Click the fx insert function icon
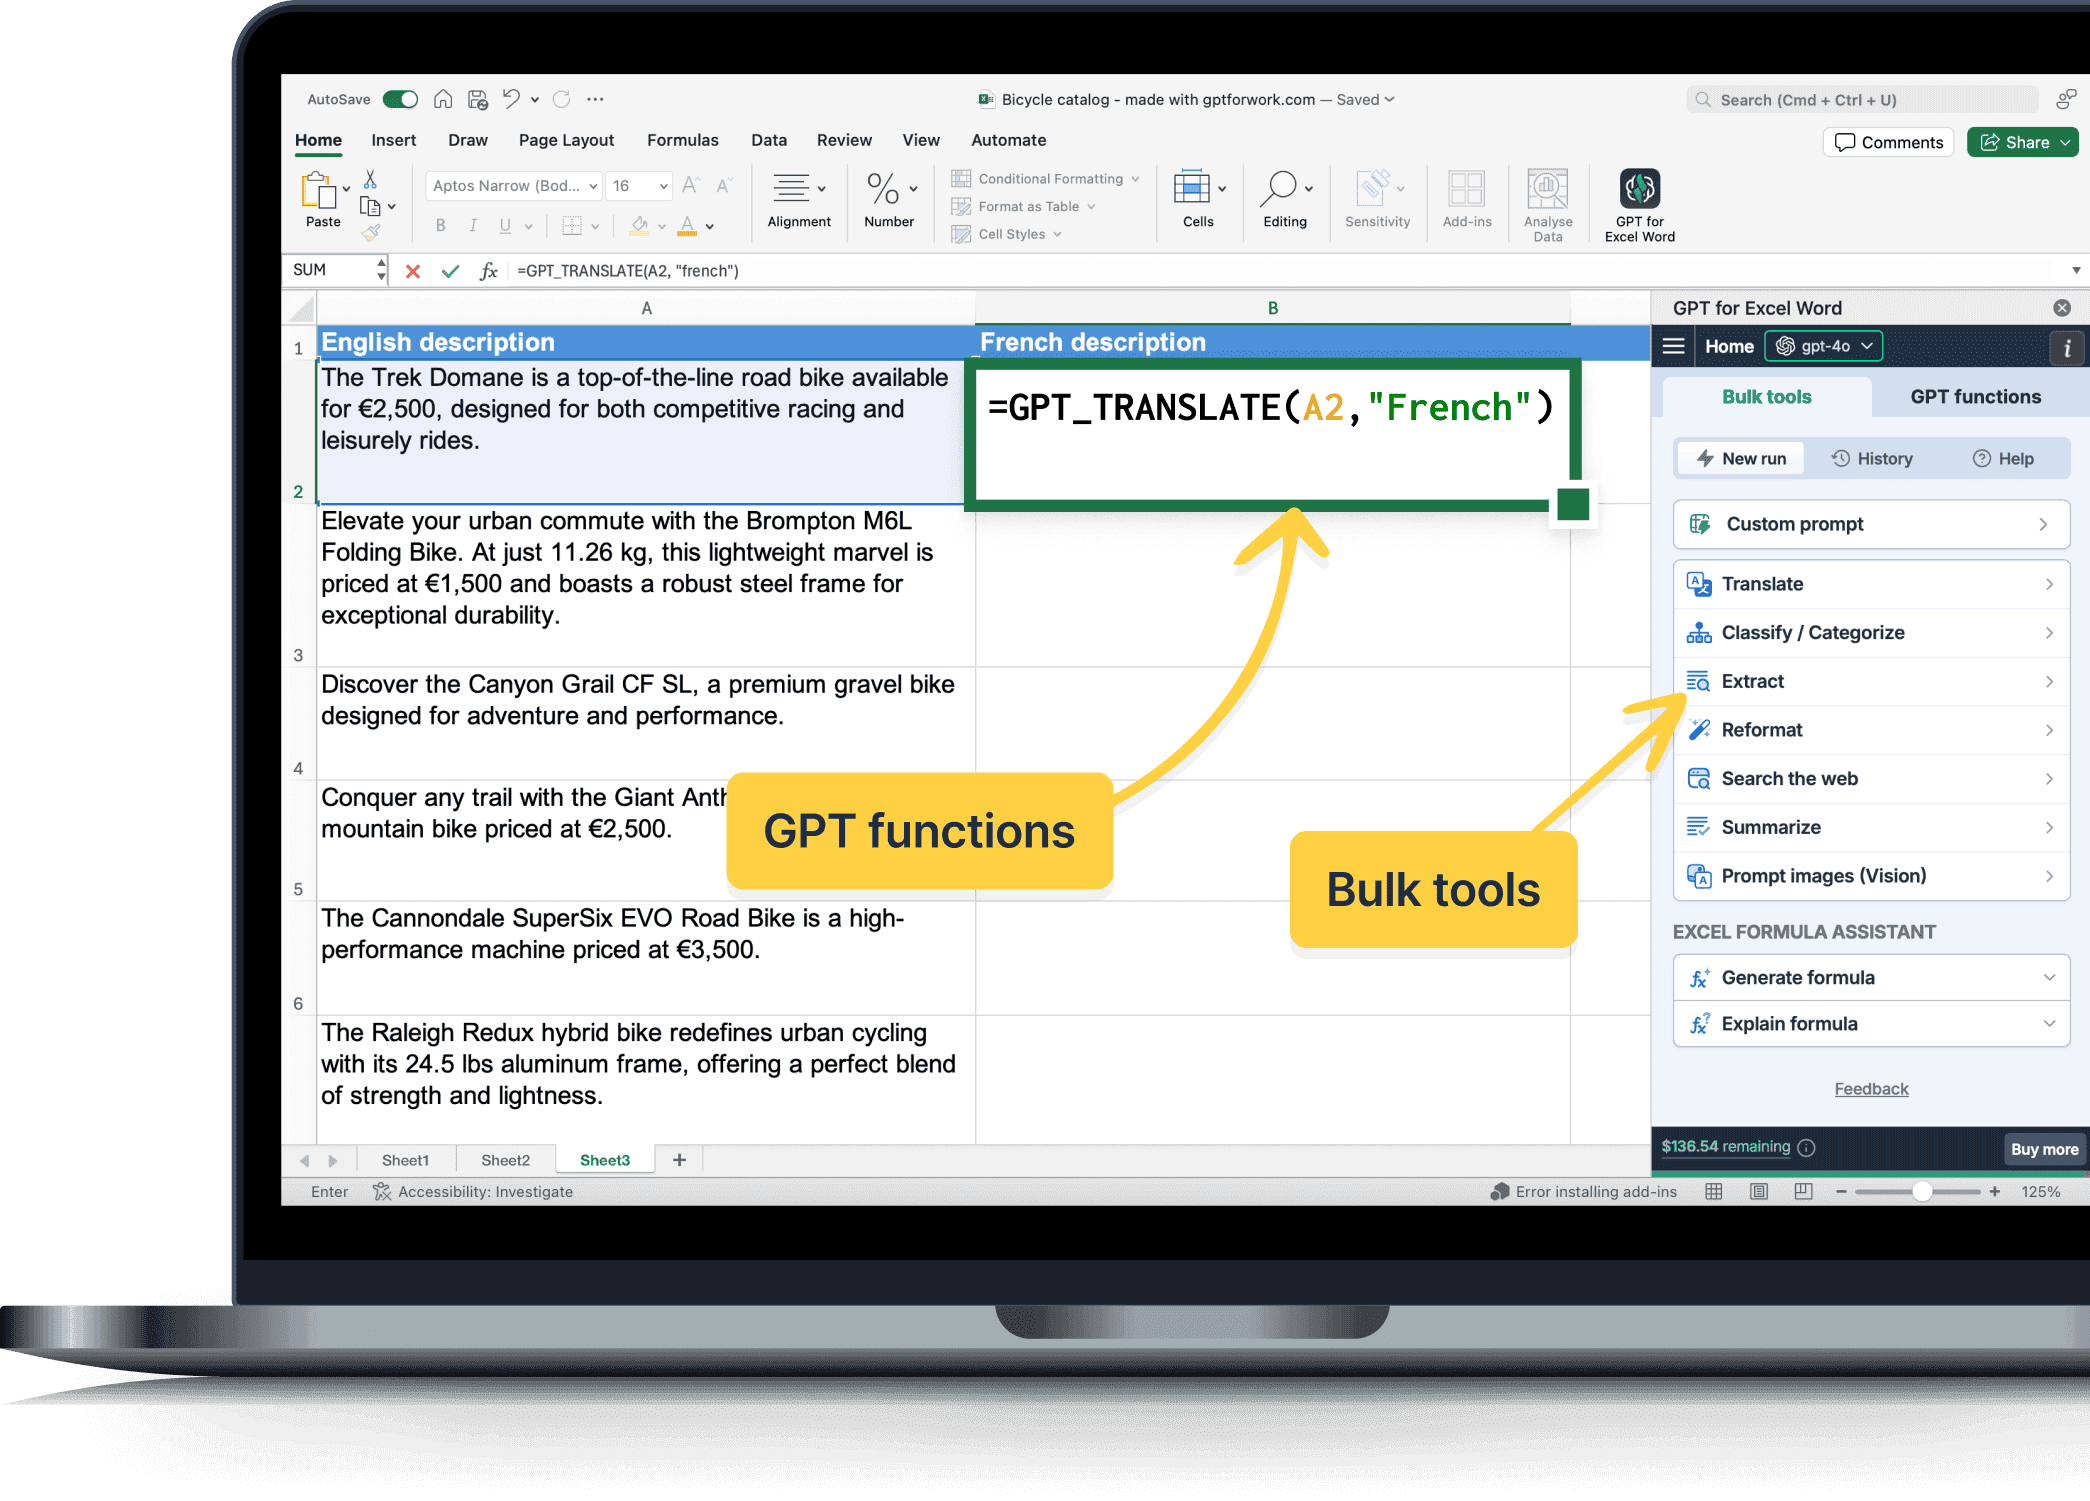The width and height of the screenshot is (2090, 1501). tap(488, 271)
